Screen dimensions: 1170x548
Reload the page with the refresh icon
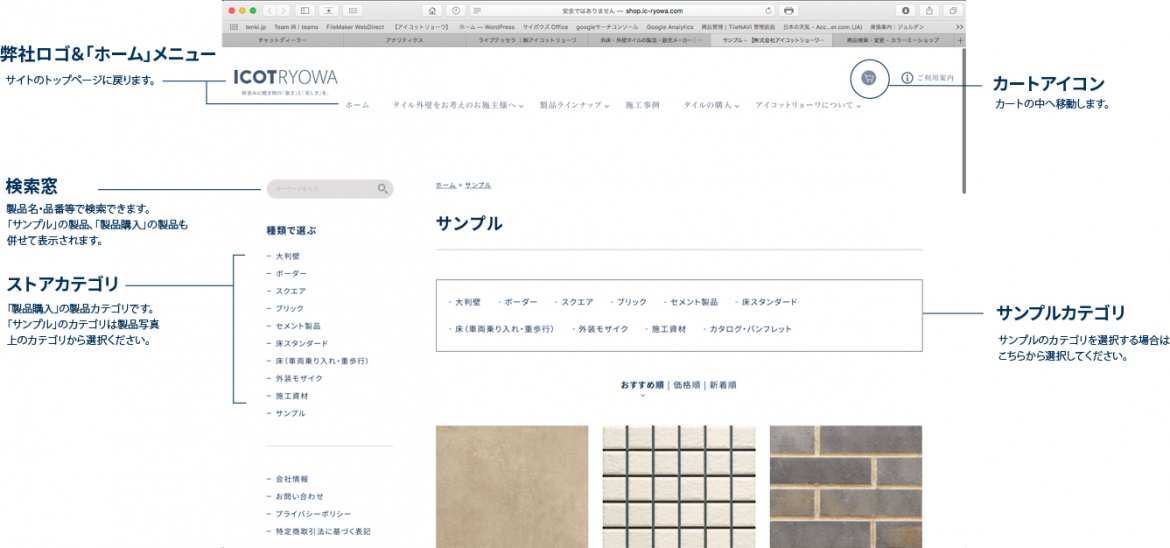(769, 11)
